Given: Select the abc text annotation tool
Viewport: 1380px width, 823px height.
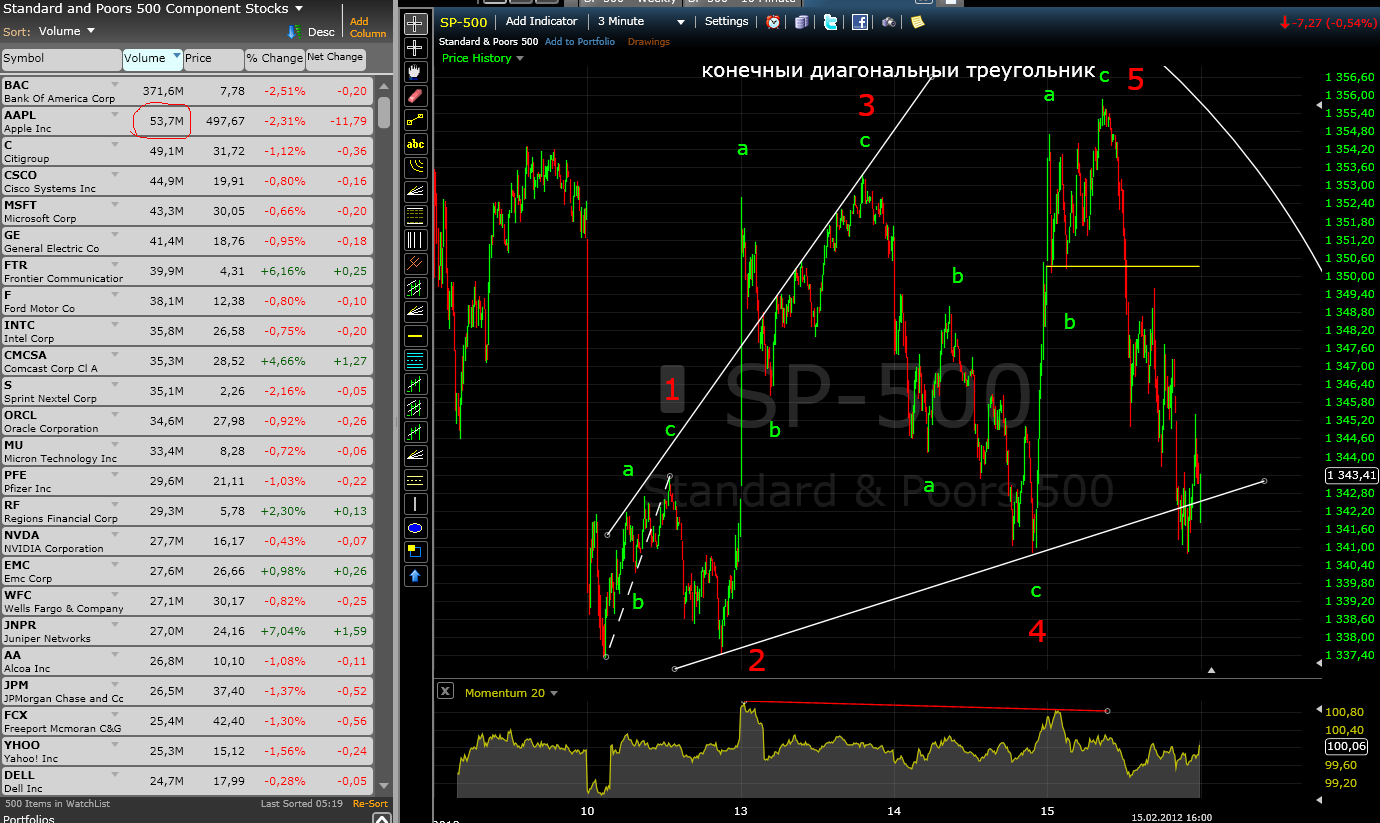Looking at the screenshot, I should [x=416, y=143].
